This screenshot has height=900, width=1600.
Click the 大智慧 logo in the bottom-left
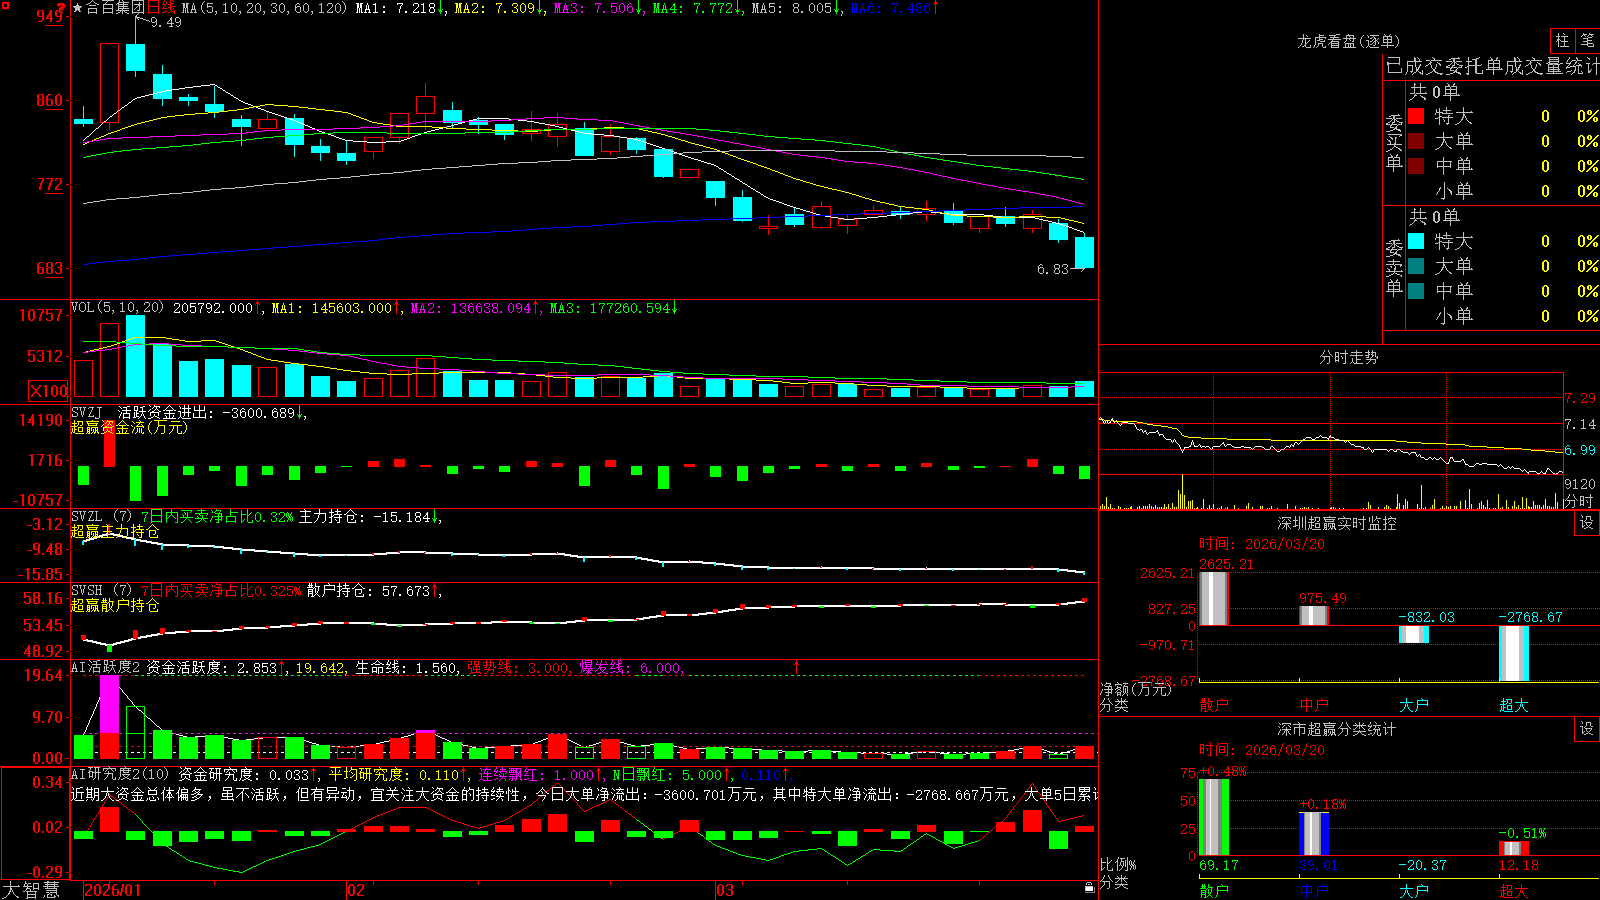coord(31,890)
